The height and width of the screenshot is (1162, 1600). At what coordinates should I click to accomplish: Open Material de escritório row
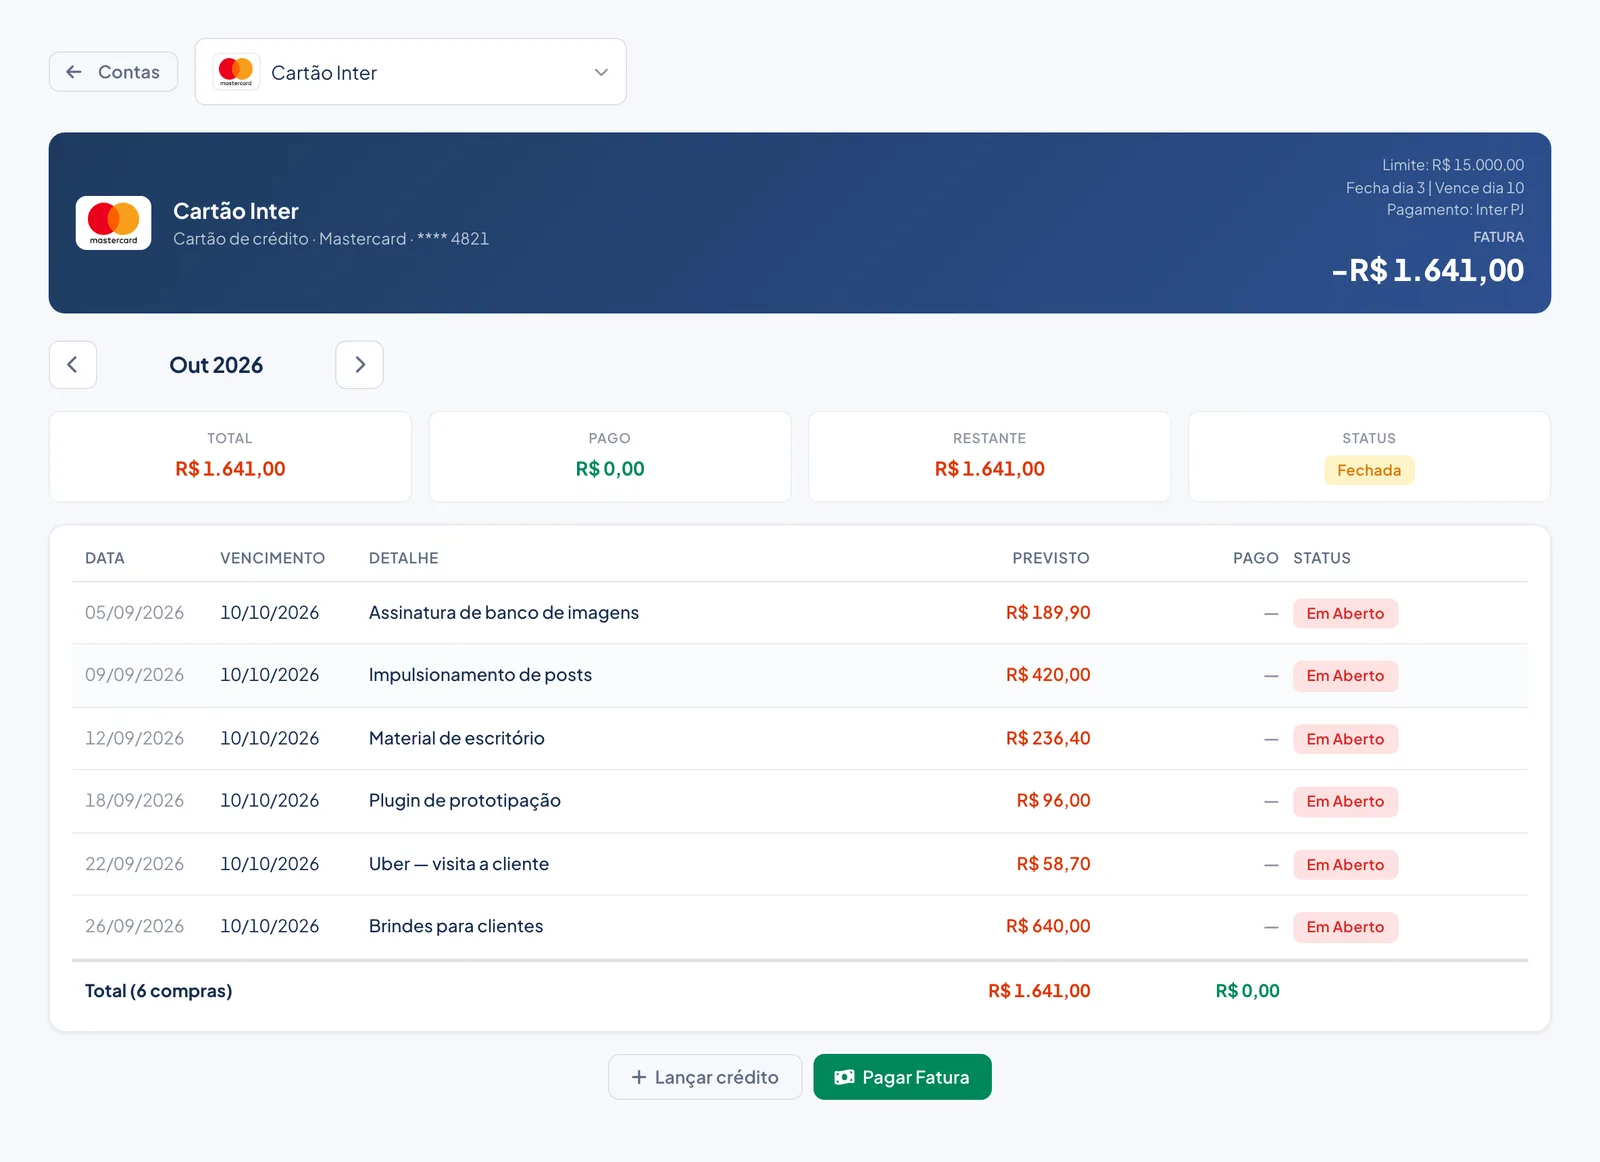click(x=800, y=738)
